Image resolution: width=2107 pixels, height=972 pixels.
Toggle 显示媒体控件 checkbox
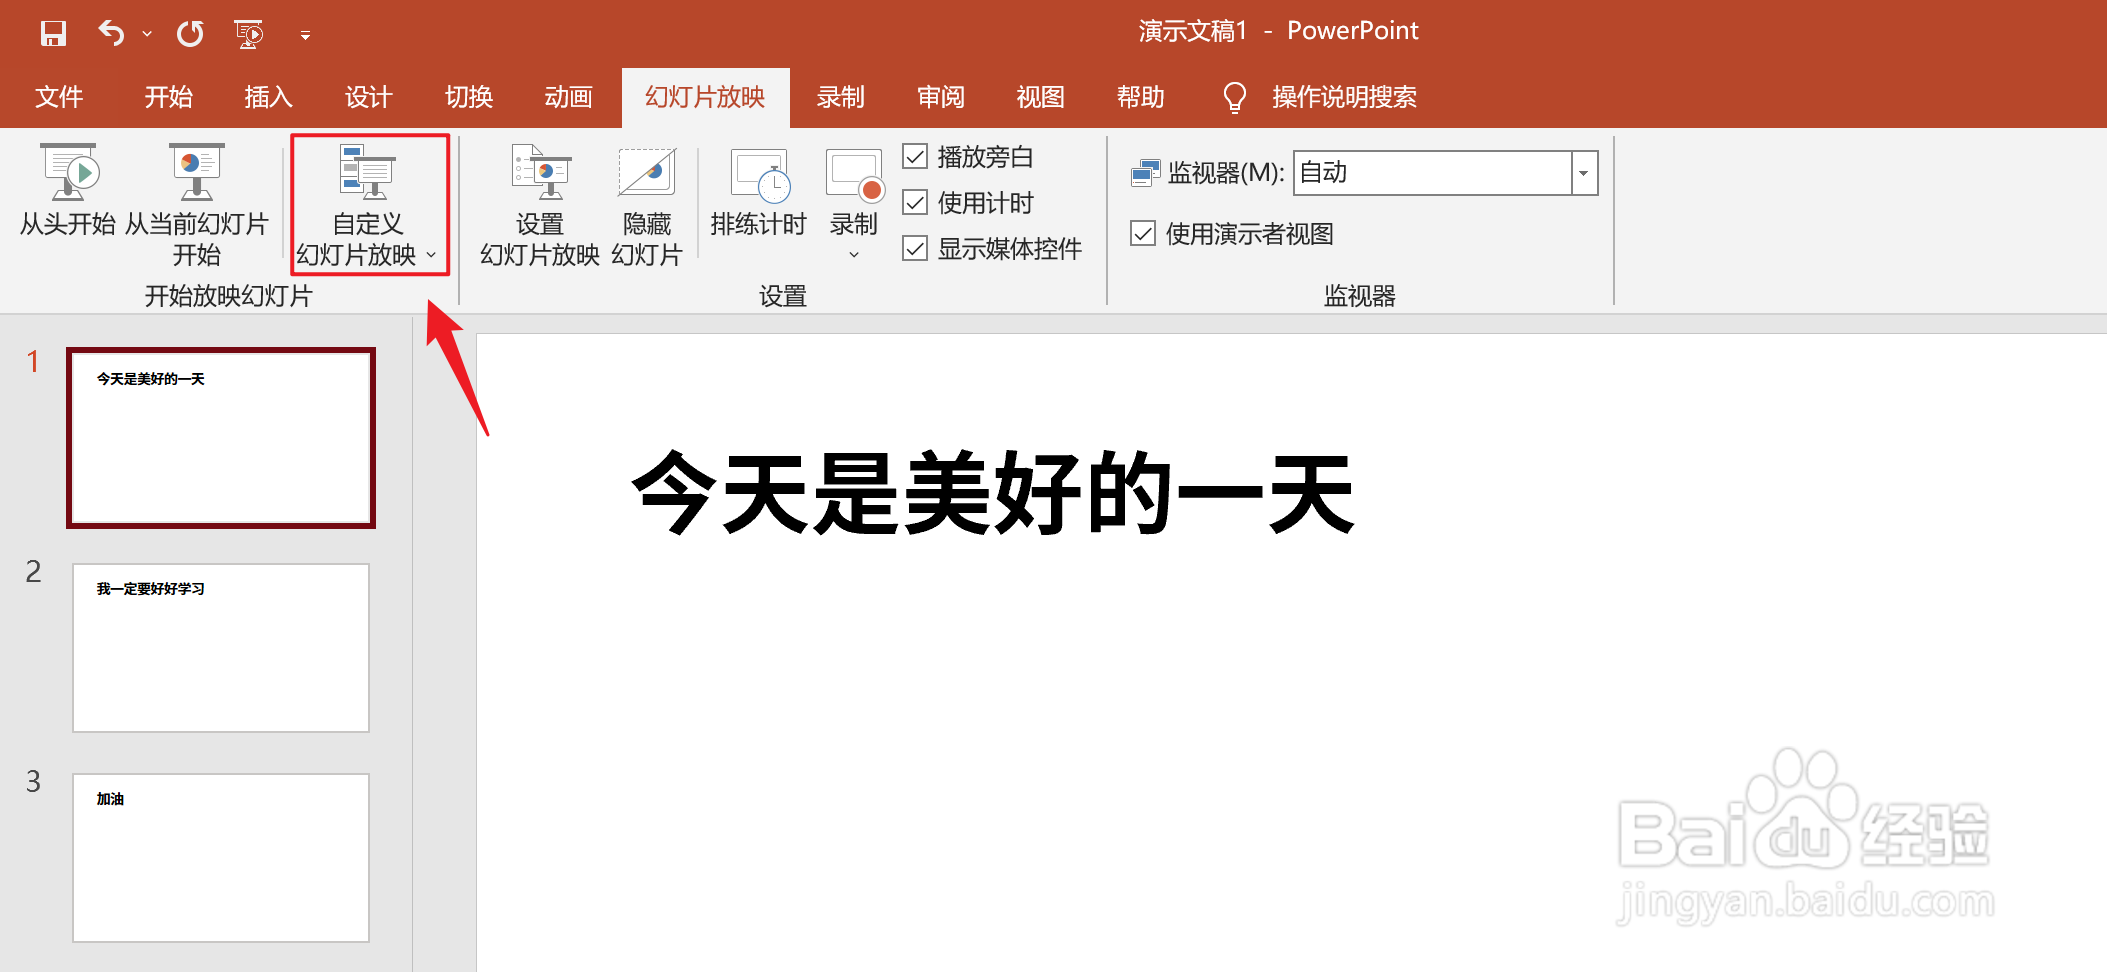point(915,248)
